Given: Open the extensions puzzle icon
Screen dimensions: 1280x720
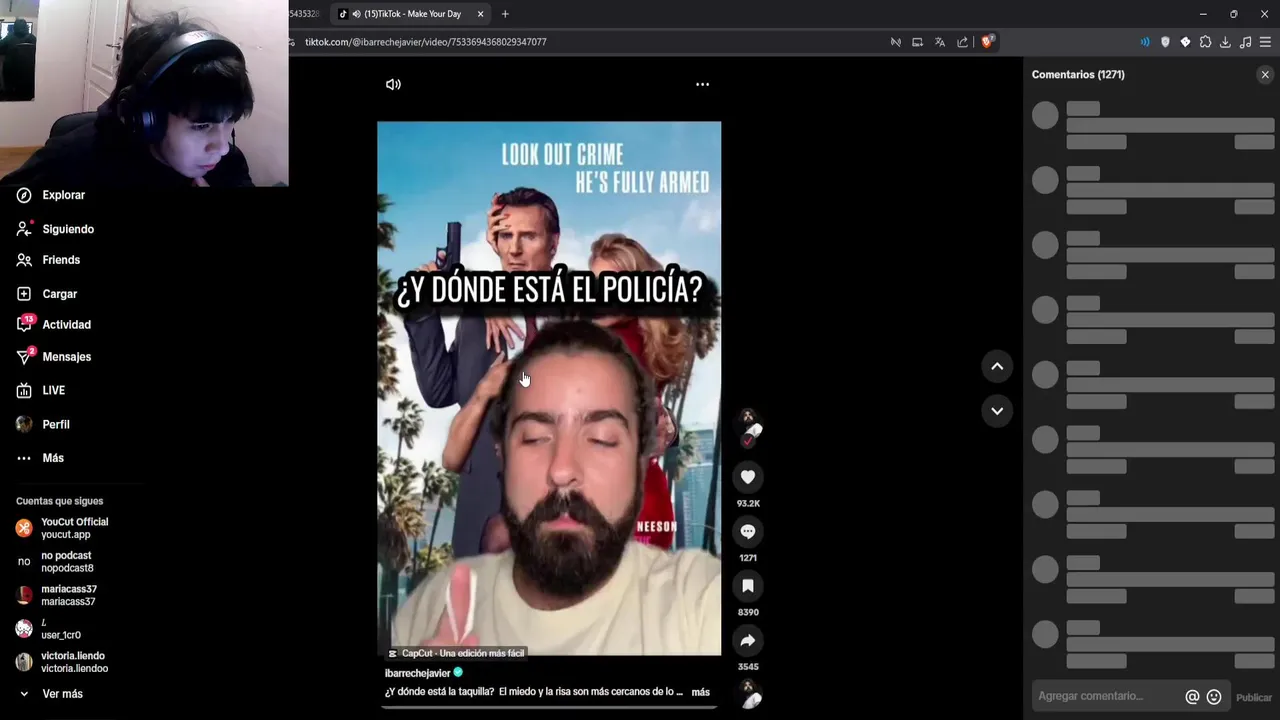Looking at the screenshot, I should tap(1205, 42).
